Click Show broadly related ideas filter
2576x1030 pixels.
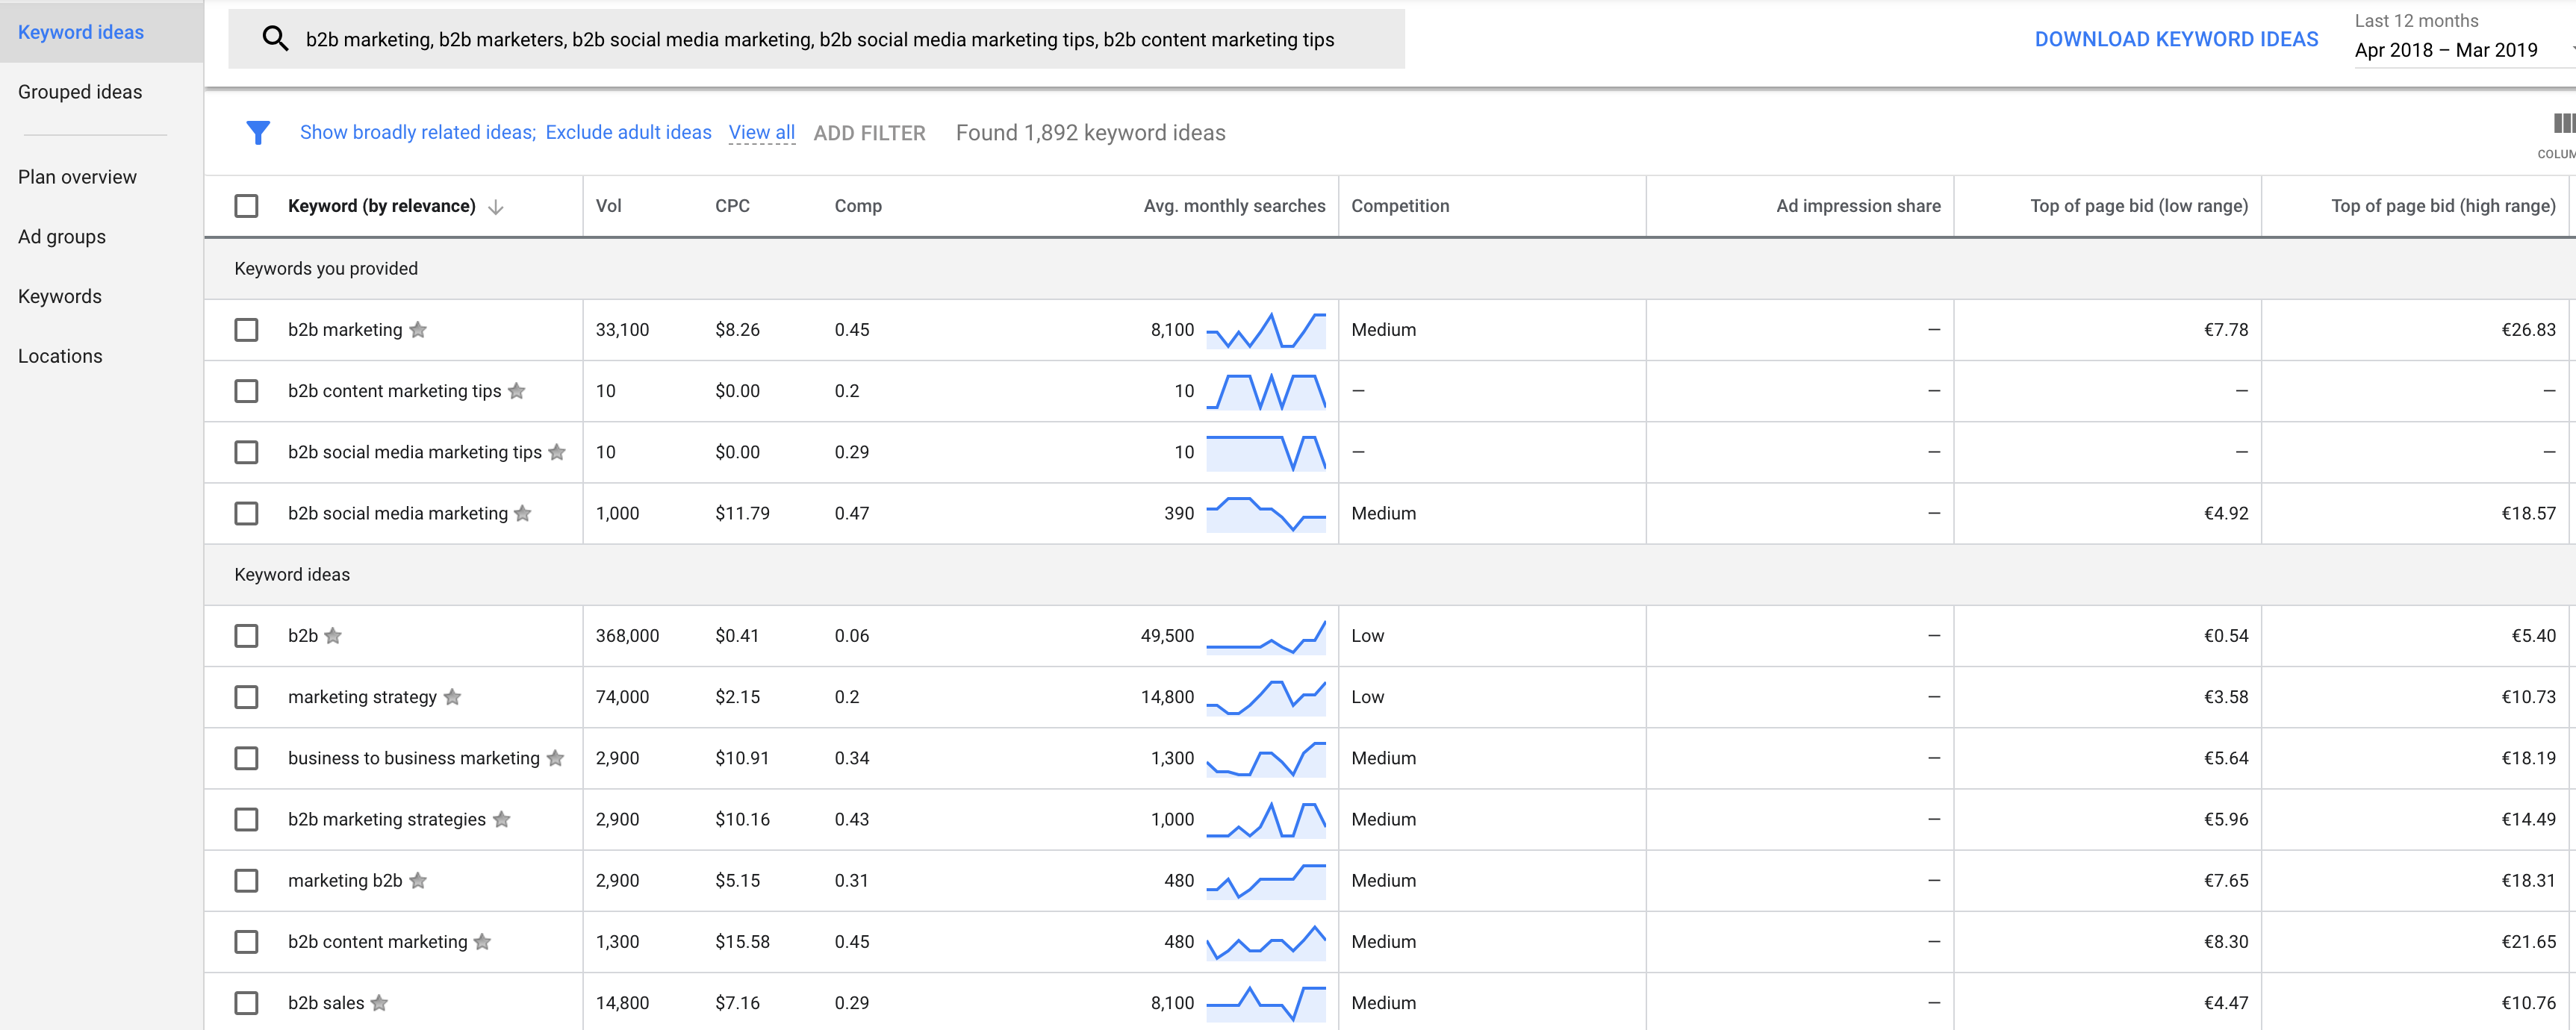[x=418, y=132]
